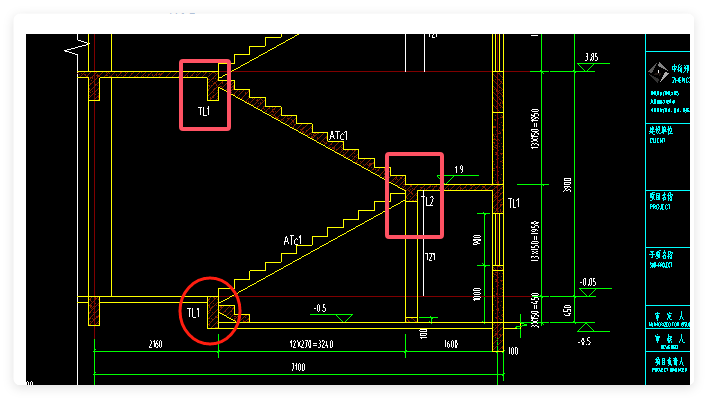The image size is (707, 398).
Task: Click the 3.85 elevation marker triangle
Action: tap(585, 67)
